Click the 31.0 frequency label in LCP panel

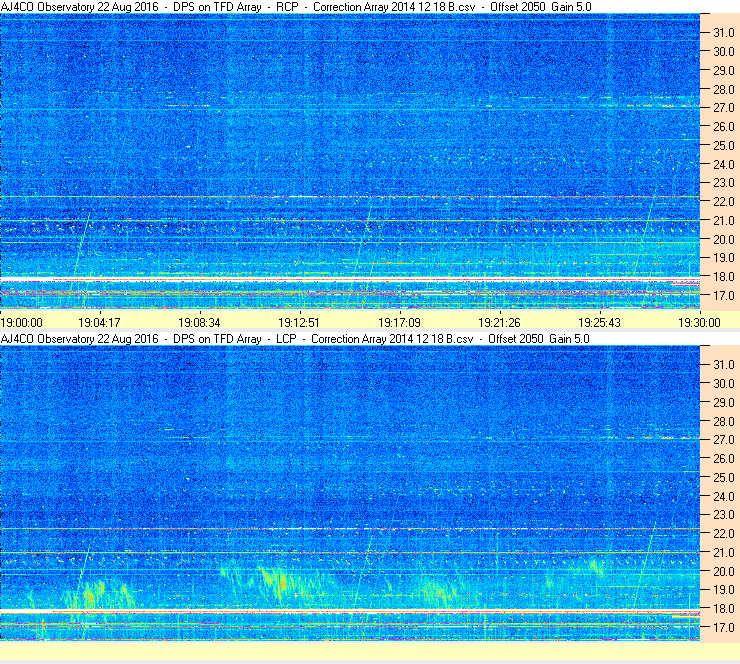(x=723, y=365)
